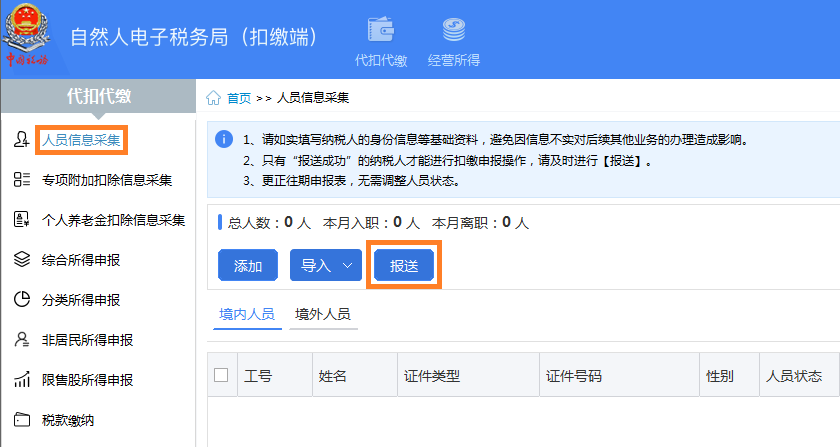Switch to the 境外人员 tab
Image resolution: width=840 pixels, height=447 pixels.
pyautogui.click(x=322, y=314)
